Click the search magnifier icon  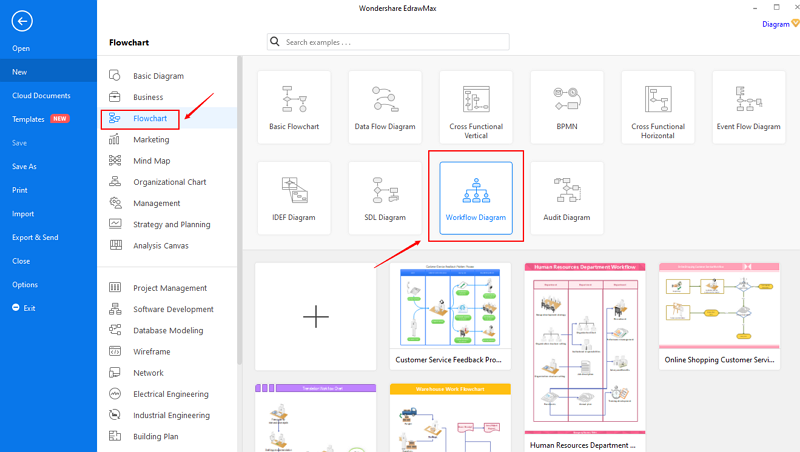(274, 42)
